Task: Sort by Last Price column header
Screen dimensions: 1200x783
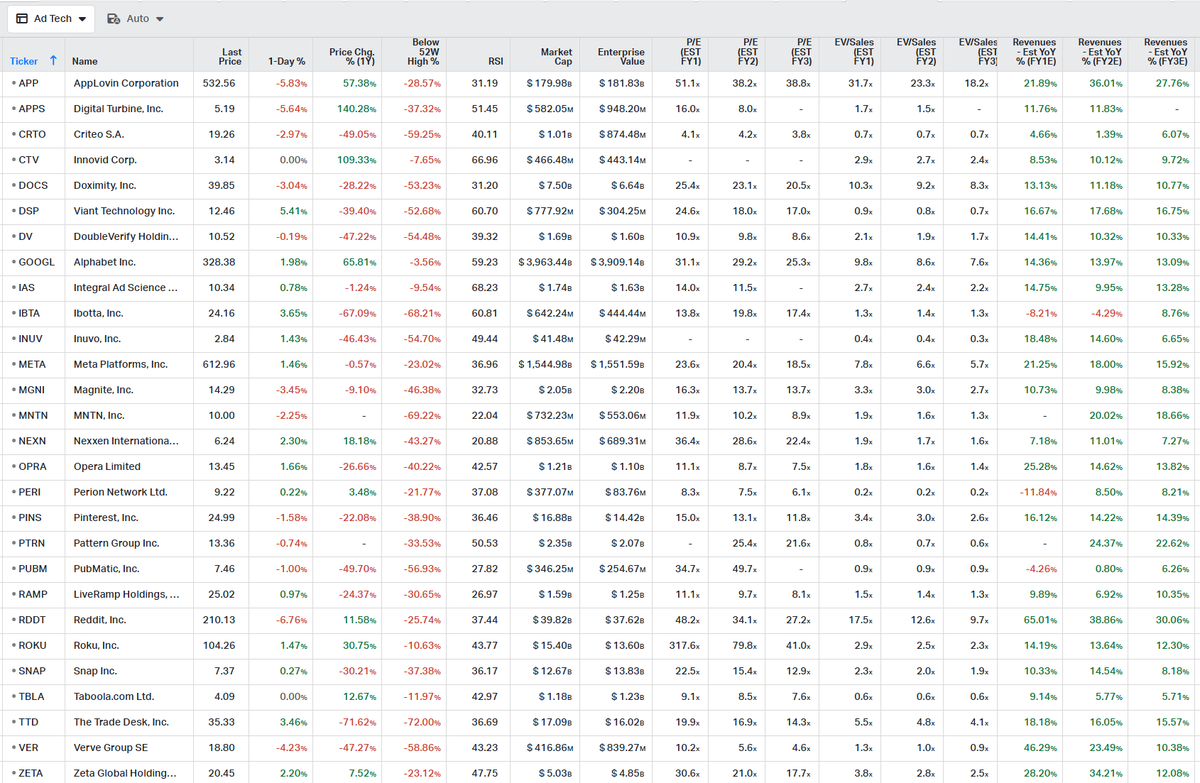Action: (x=231, y=56)
